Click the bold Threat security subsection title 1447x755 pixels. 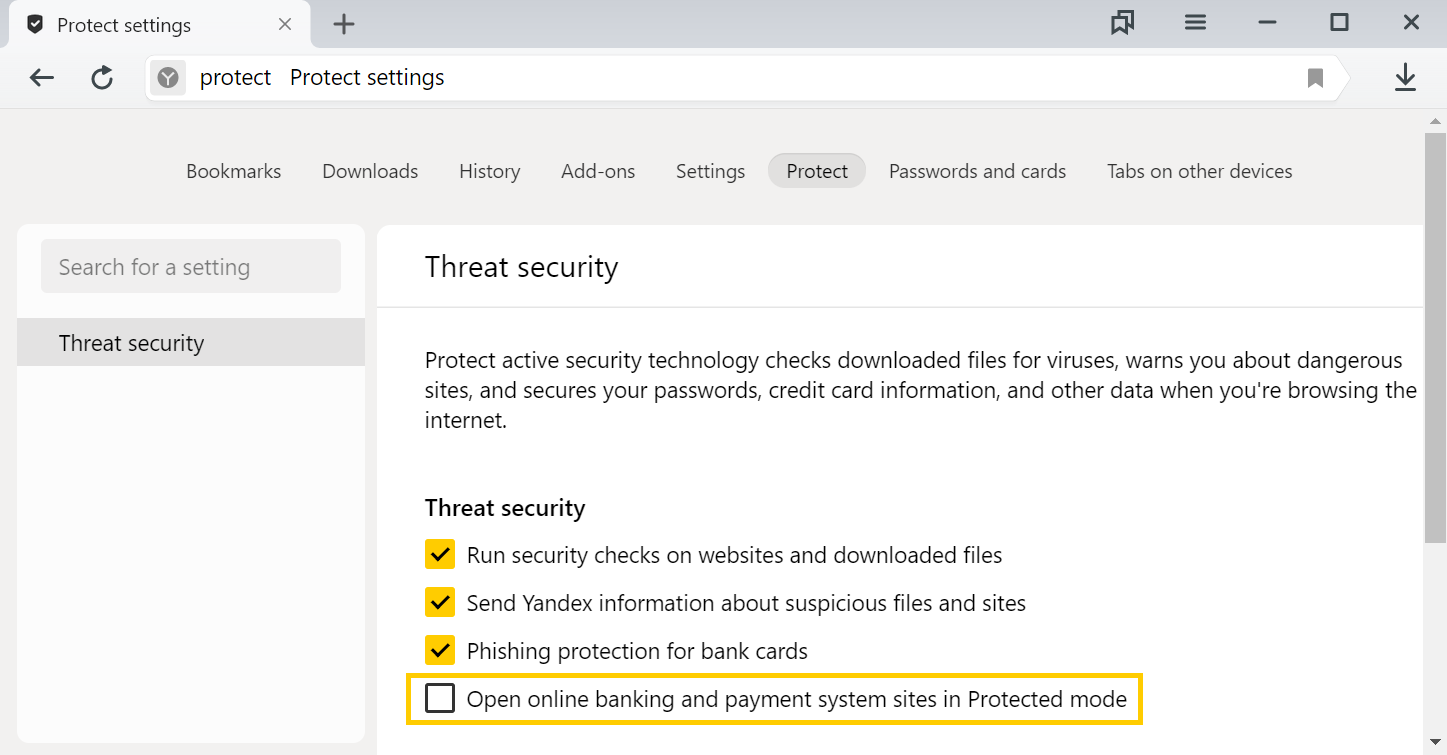(x=505, y=508)
